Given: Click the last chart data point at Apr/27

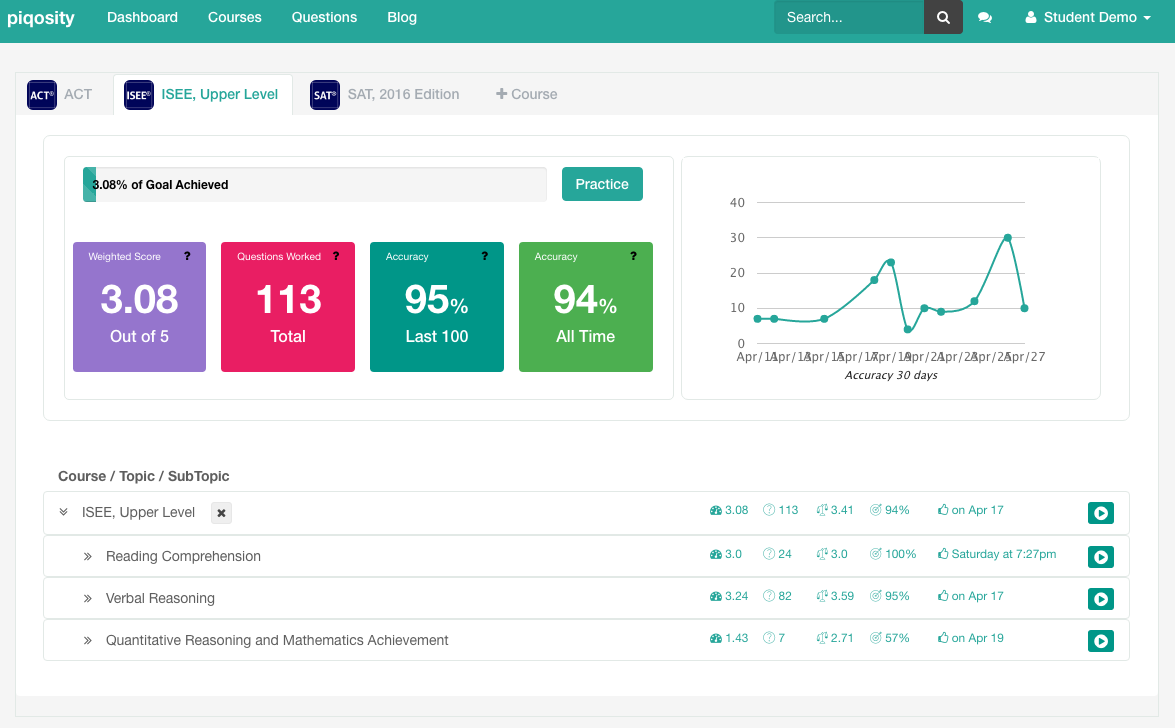Looking at the screenshot, I should (1024, 308).
